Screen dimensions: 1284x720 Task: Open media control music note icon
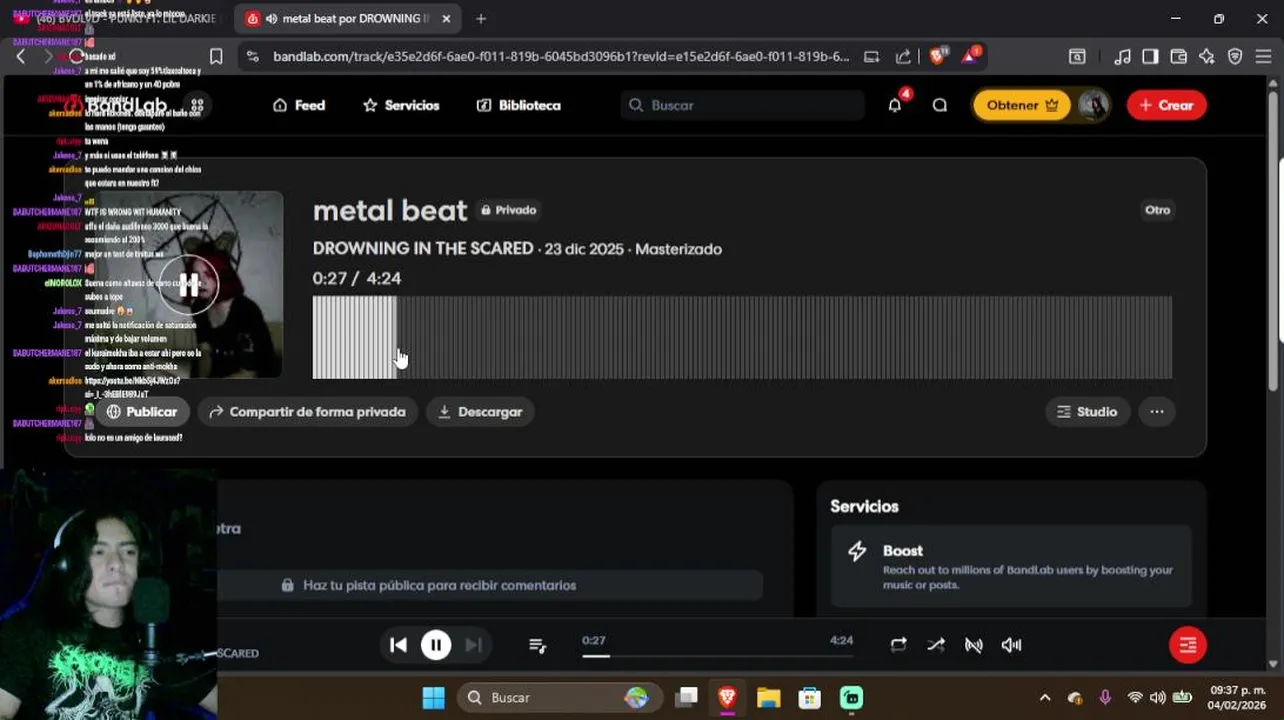[1122, 57]
